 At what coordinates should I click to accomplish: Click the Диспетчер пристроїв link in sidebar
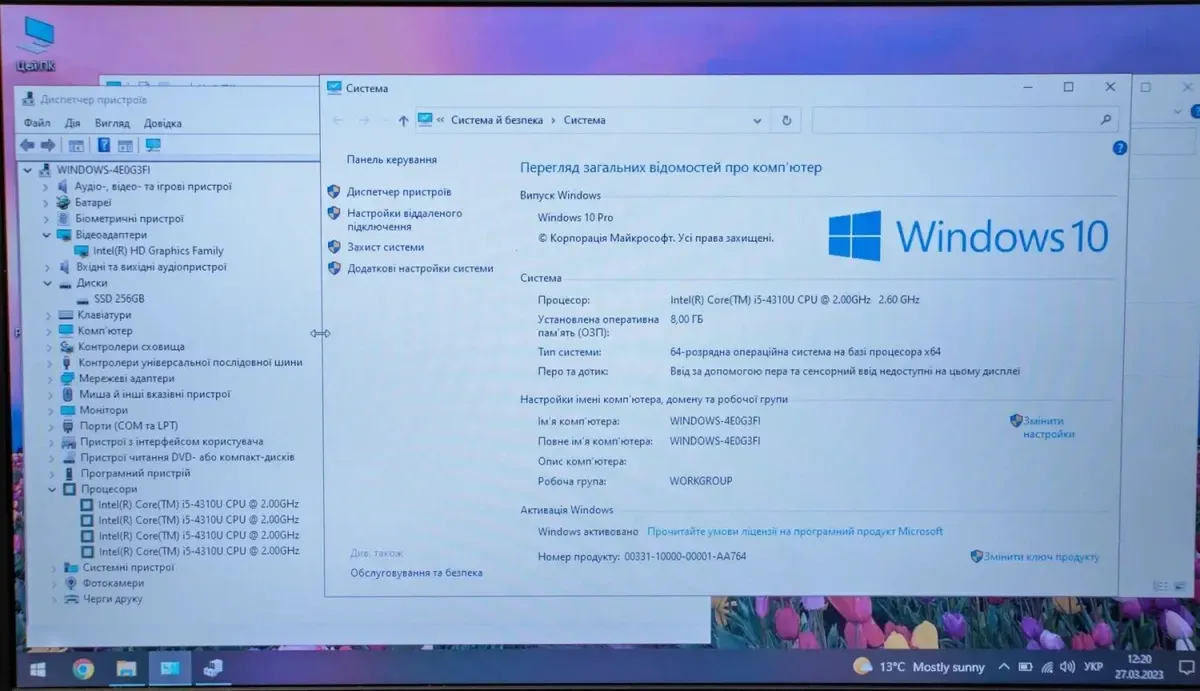[x=398, y=192]
